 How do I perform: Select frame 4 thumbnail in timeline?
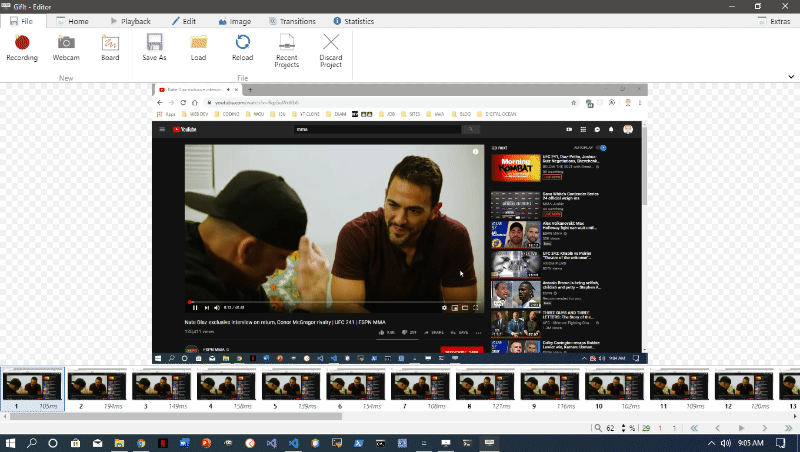pos(226,386)
